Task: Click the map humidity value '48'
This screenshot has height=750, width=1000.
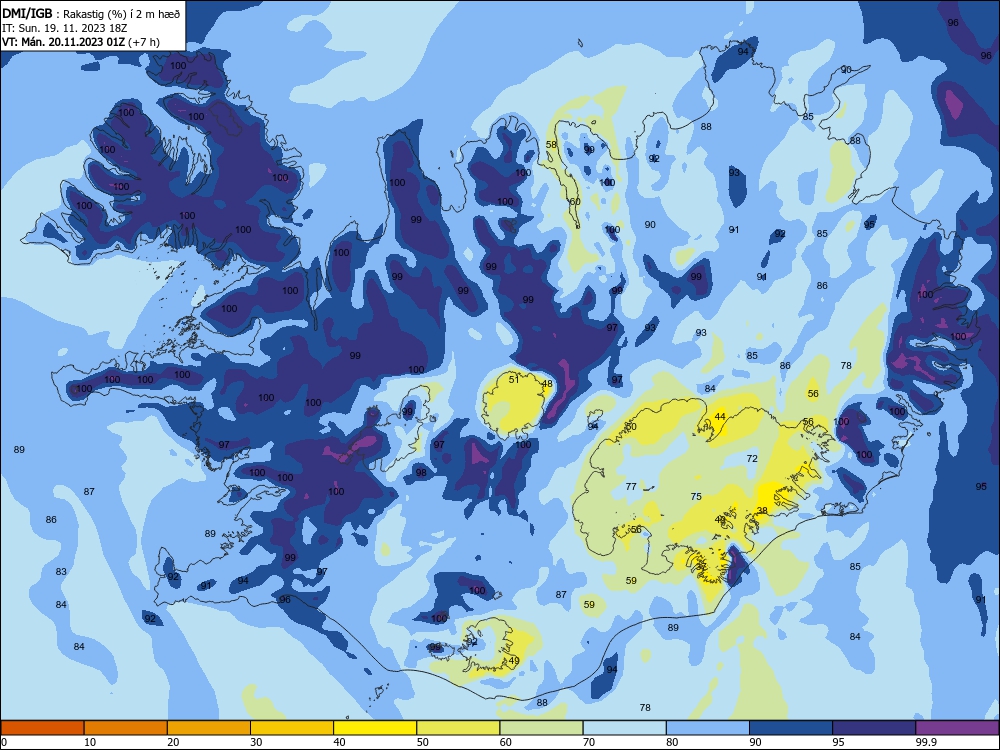Action: 547,383
